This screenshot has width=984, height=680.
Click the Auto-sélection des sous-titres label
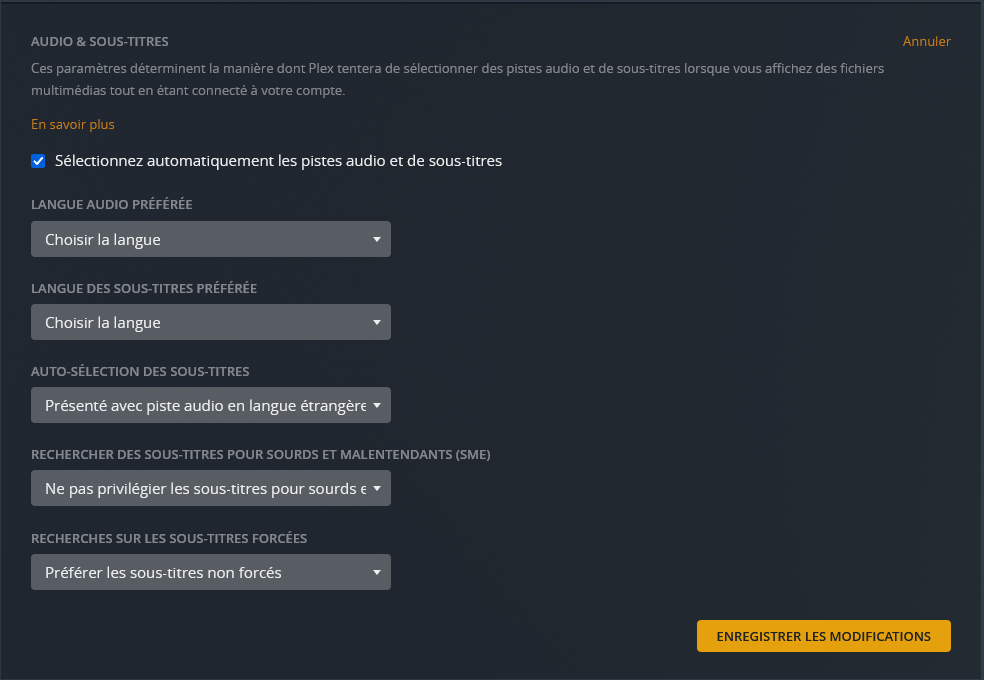(140, 371)
